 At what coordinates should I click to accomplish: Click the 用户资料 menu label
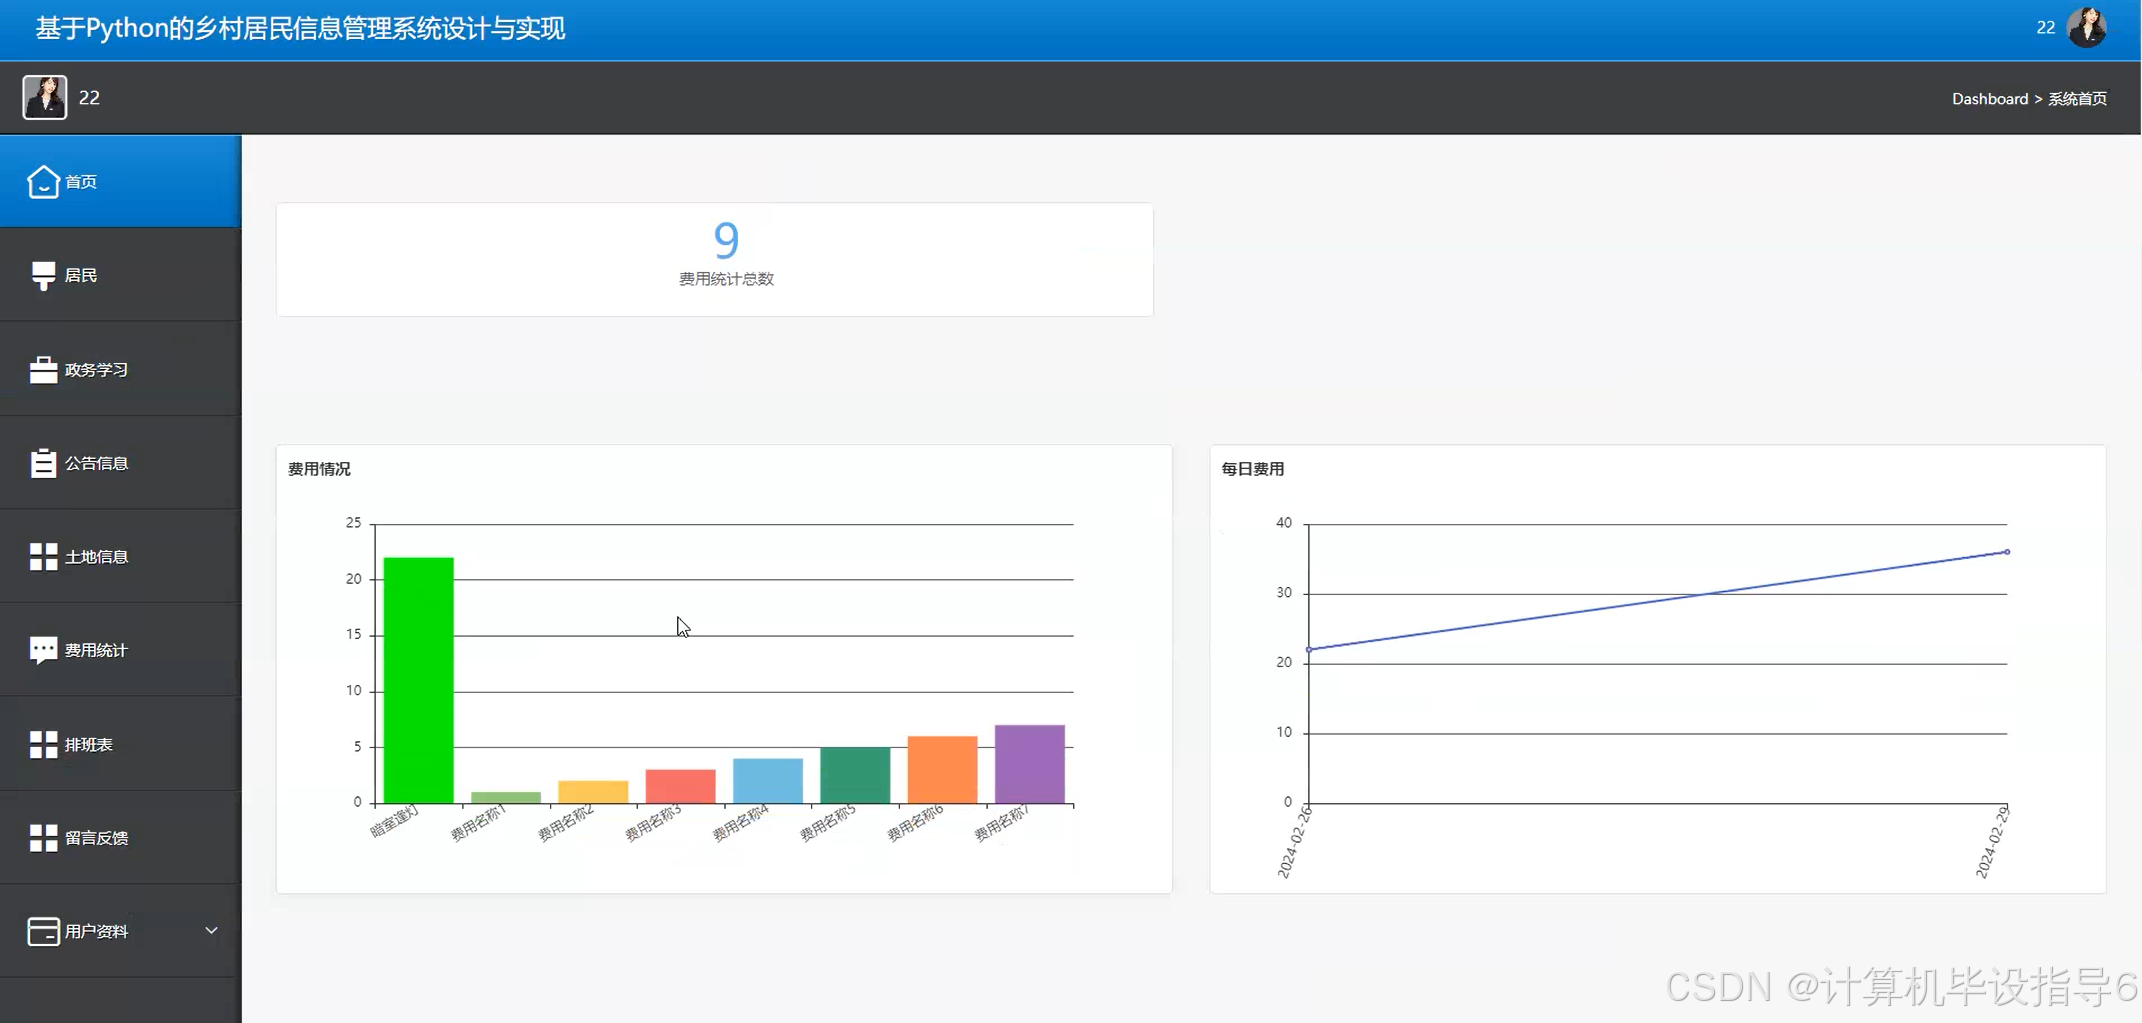click(96, 931)
